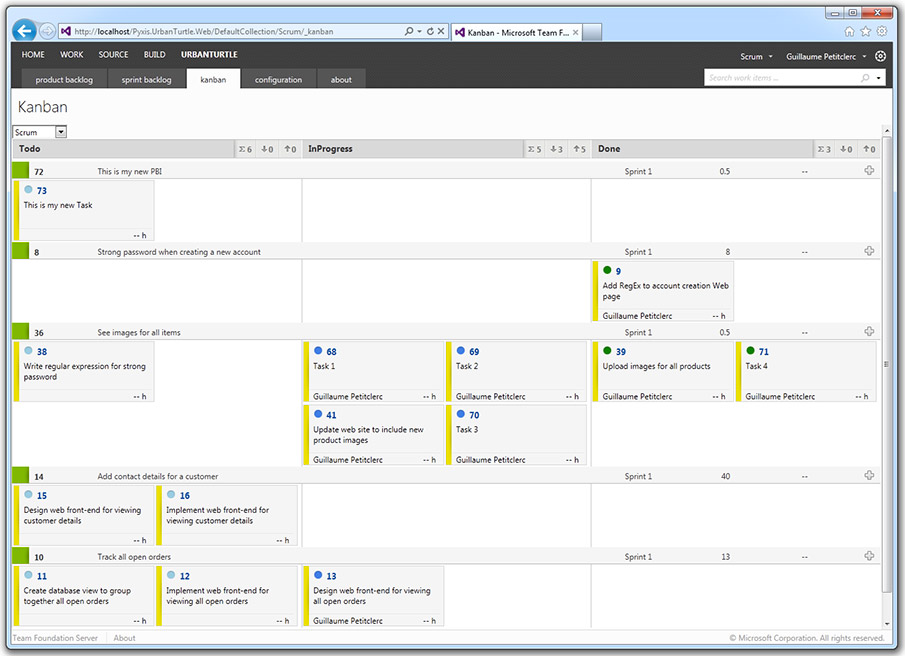The height and width of the screenshot is (656, 905).
Task: Click the up-arrow (↑ 5) icon in the InProgress header
Action: click(579, 148)
